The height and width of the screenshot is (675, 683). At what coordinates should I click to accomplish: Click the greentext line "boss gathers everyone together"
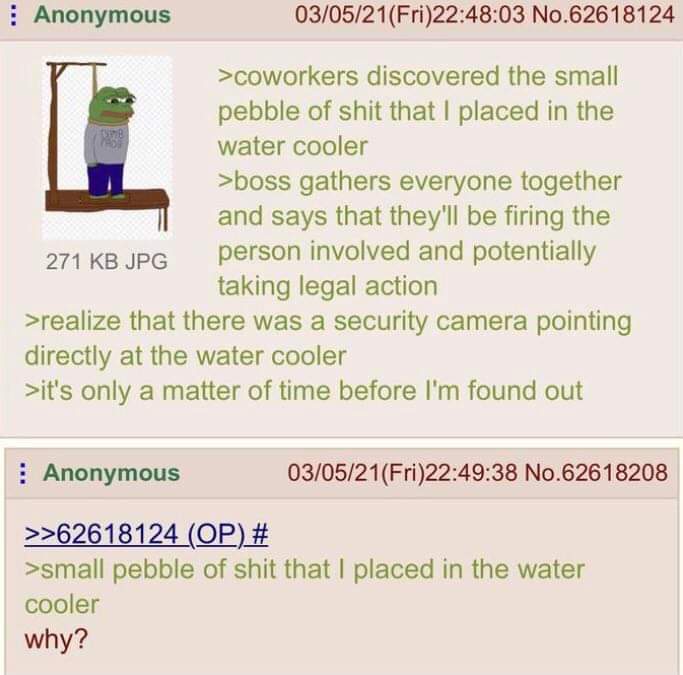coord(420,234)
